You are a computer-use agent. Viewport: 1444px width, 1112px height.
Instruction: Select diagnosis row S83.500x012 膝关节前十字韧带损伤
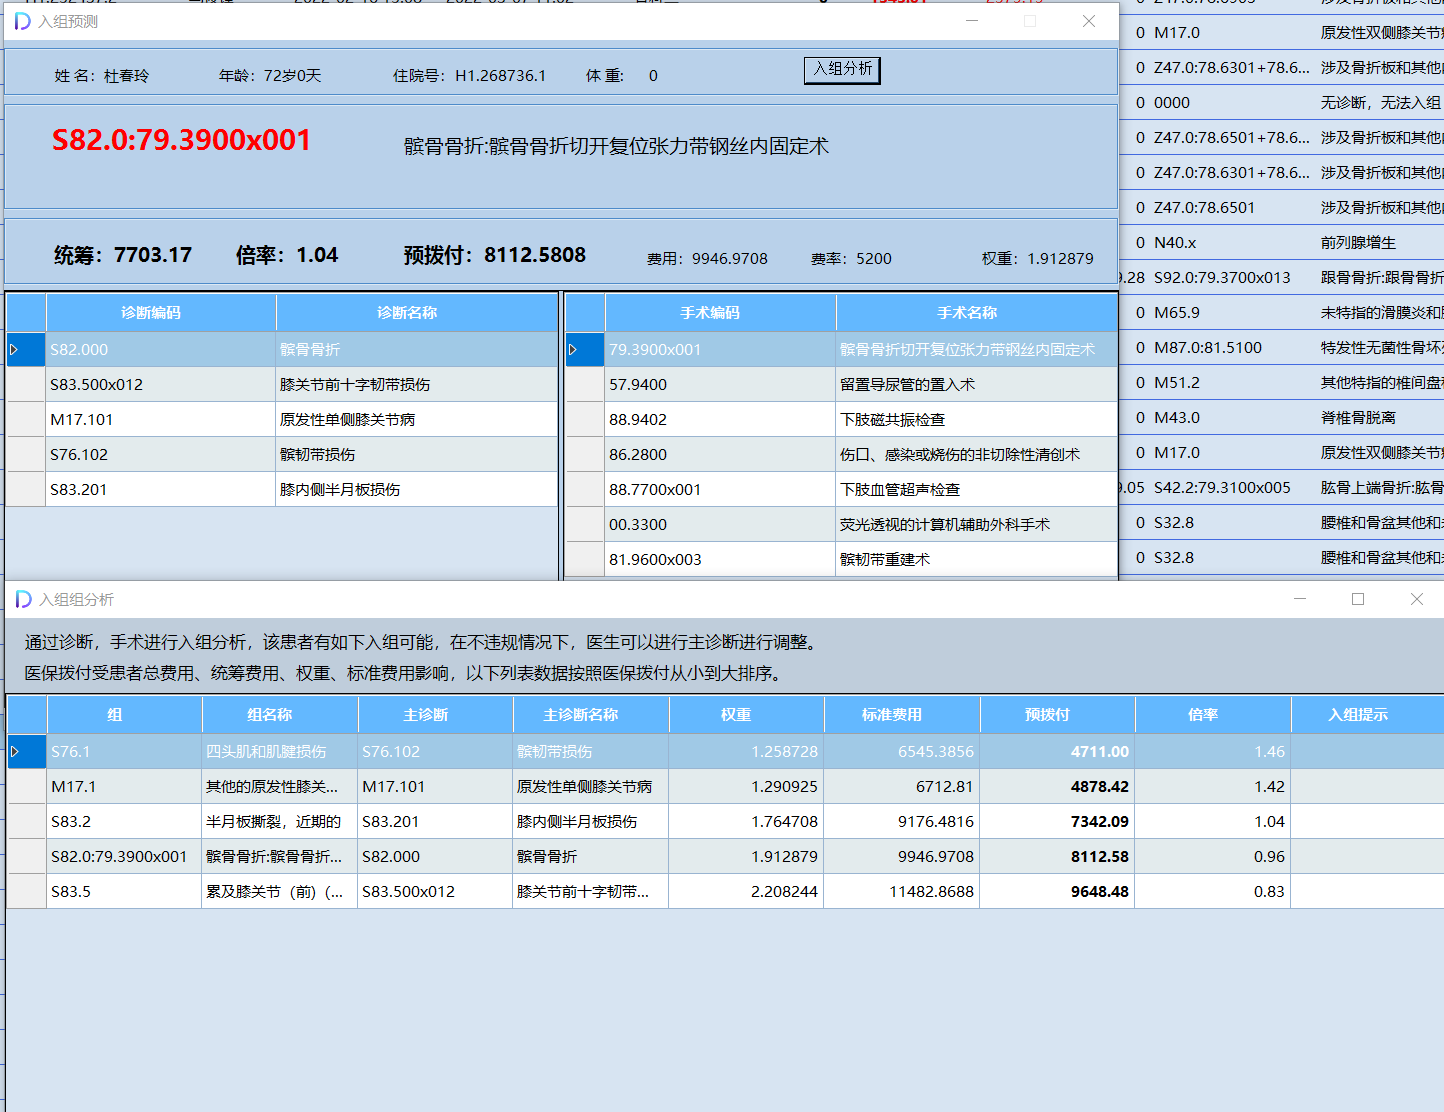point(300,384)
